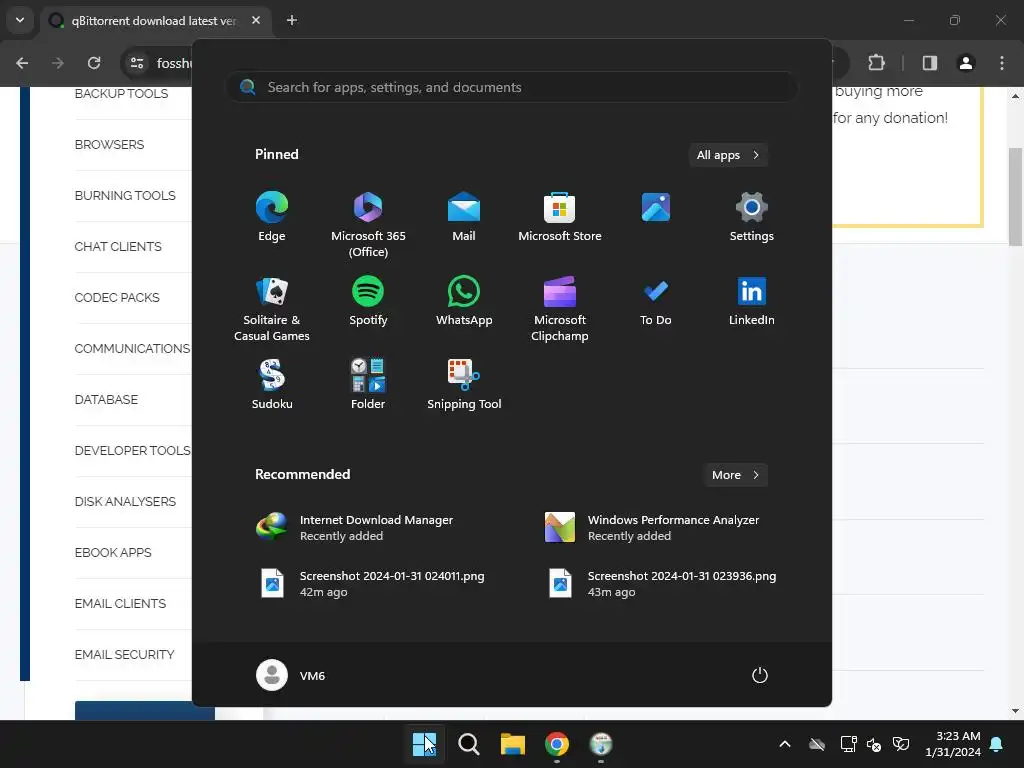This screenshot has width=1024, height=768.
Task: Launch WhatsApp pinned app
Action: [464, 301]
